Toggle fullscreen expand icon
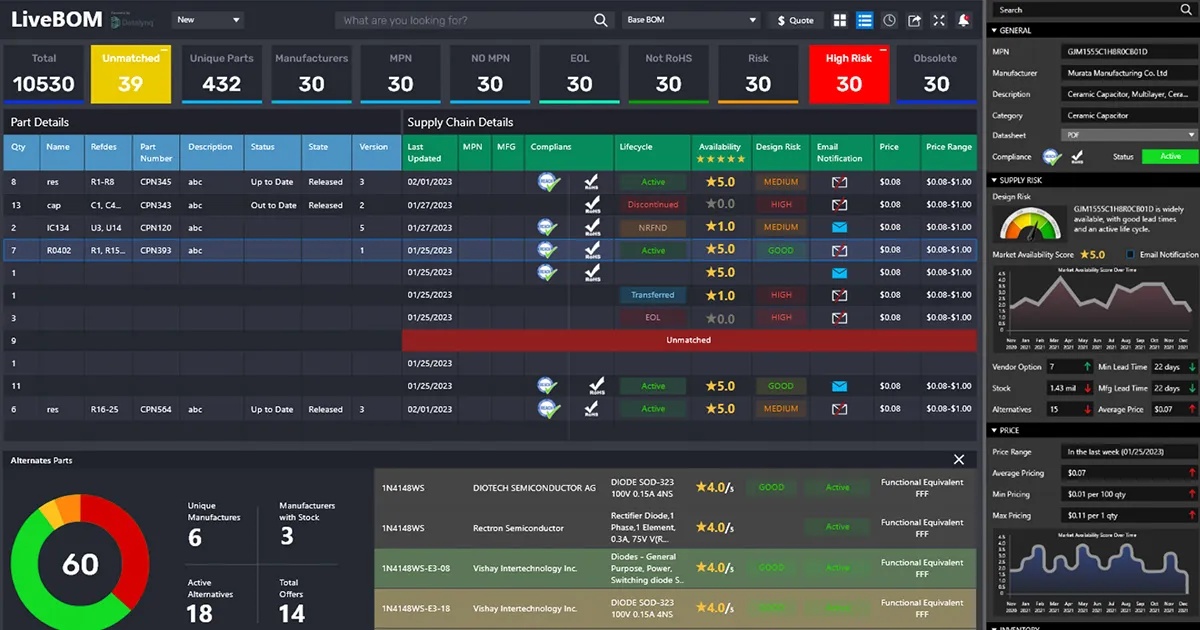 [x=939, y=20]
